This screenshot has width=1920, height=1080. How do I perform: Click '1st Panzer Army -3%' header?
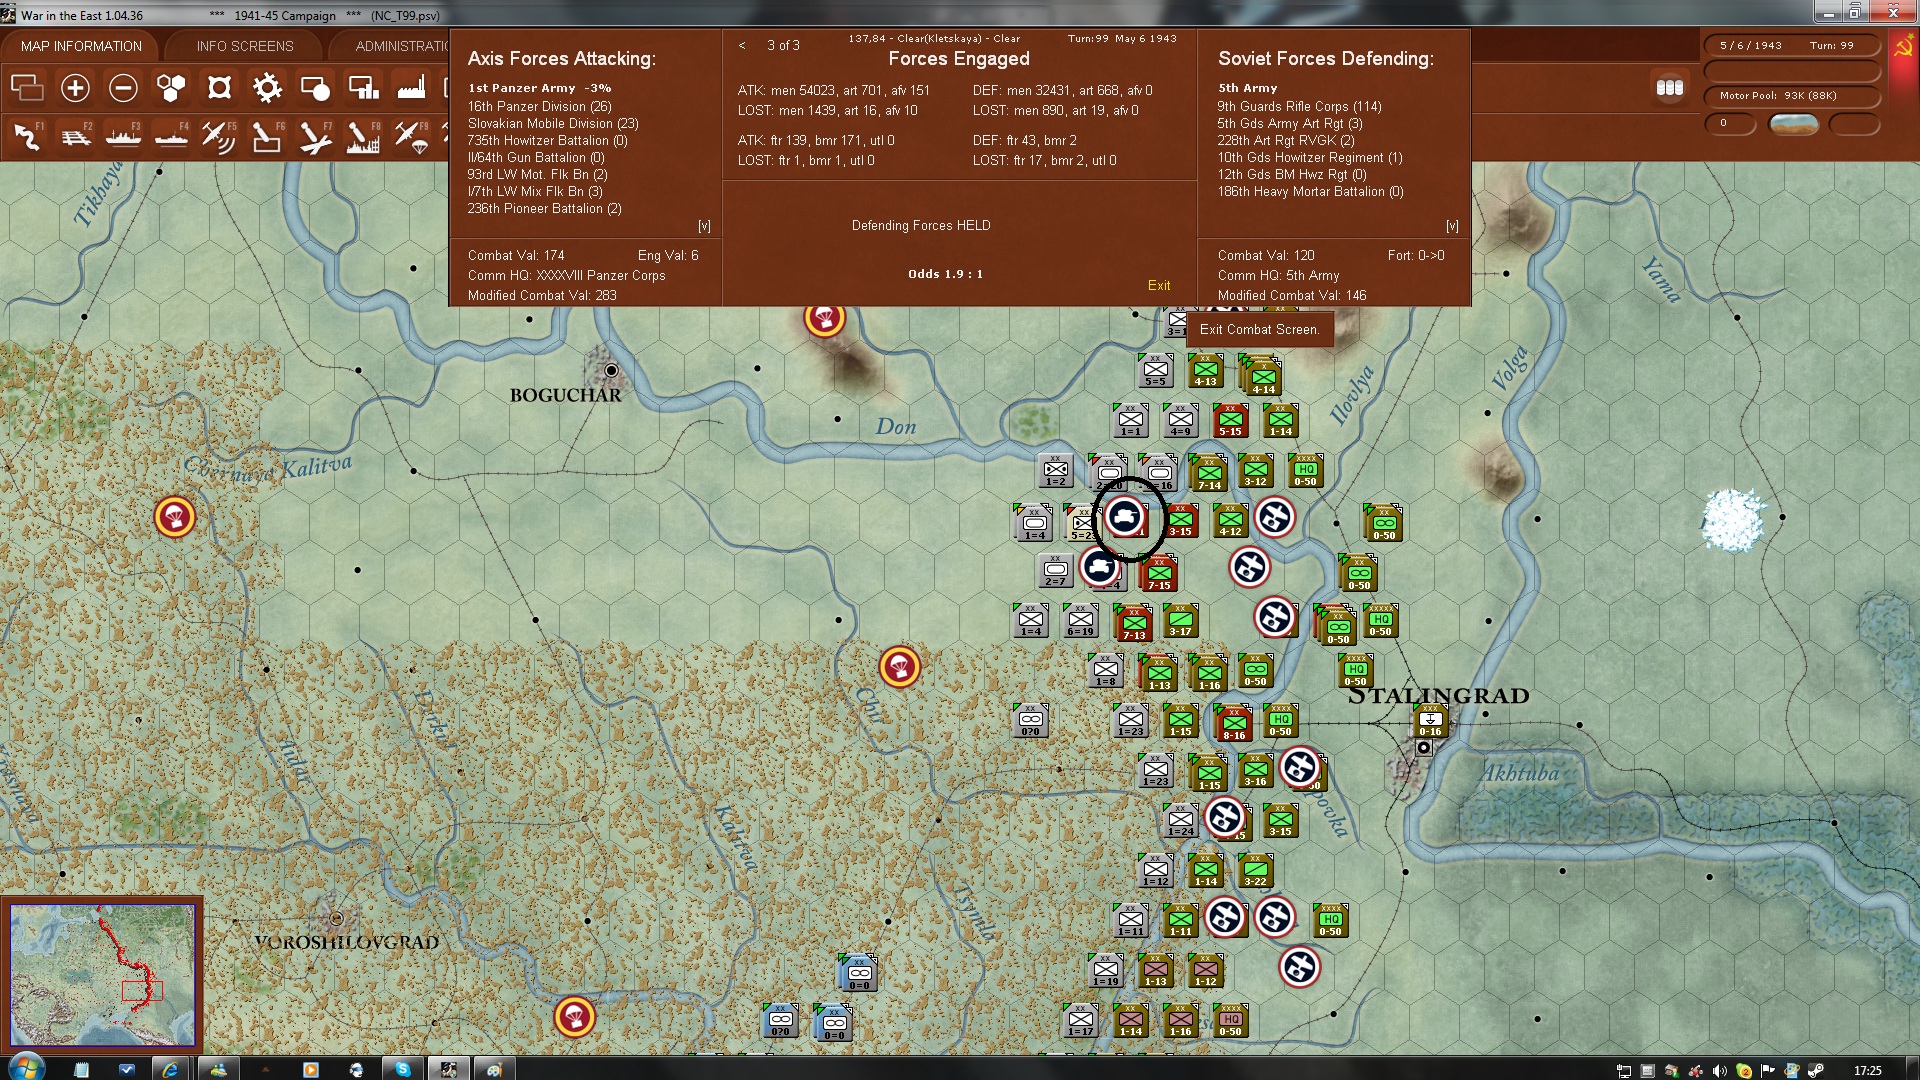[x=539, y=88]
